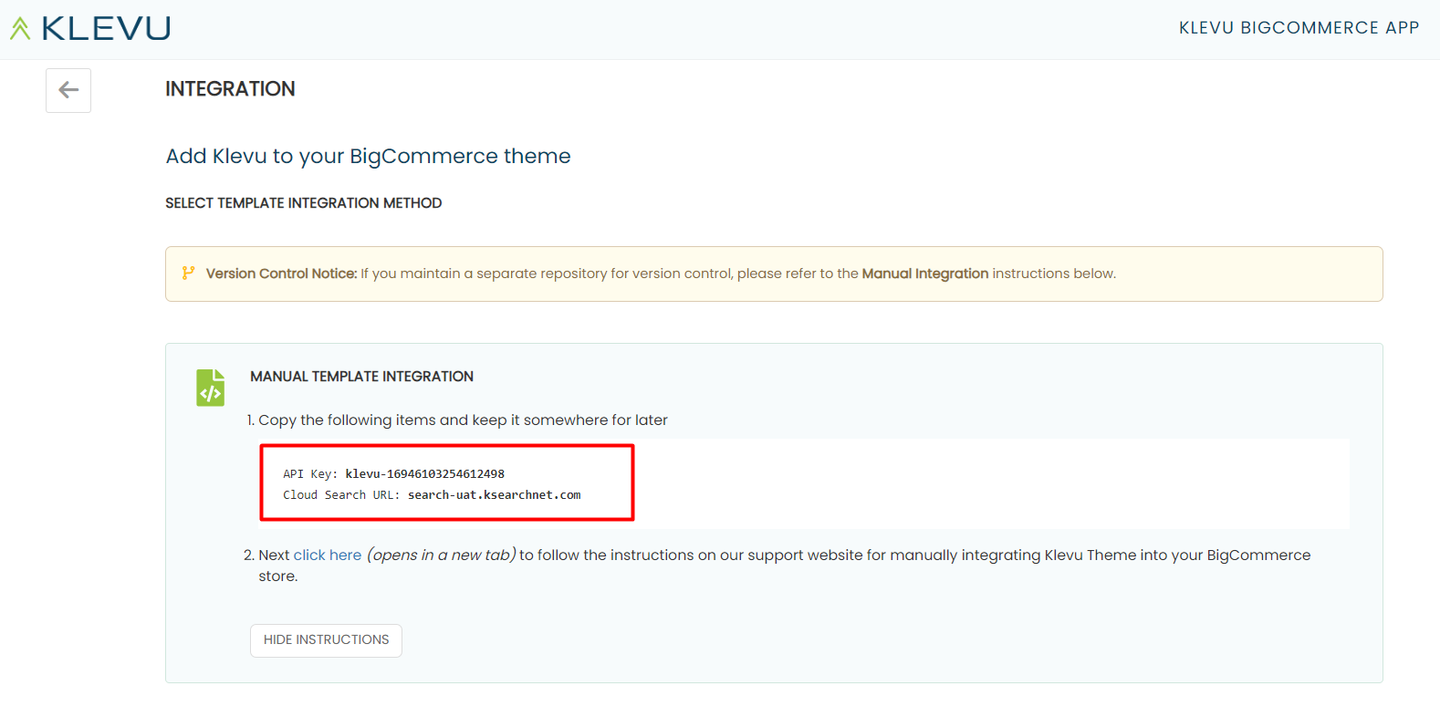Click the Cloud Search URL value
Screen dimensions: 1440x704
pyautogui.click(x=494, y=495)
